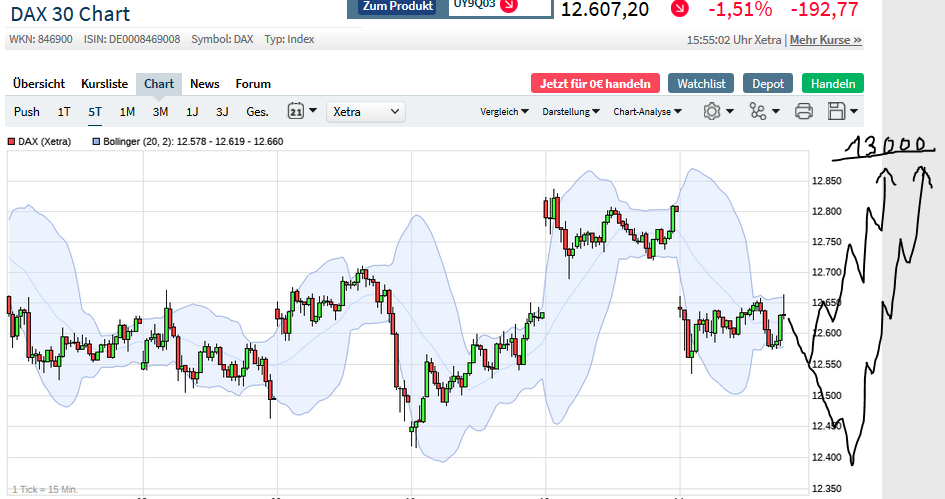Click the share chart icon
Image resolution: width=945 pixels, height=499 pixels.
(x=758, y=111)
